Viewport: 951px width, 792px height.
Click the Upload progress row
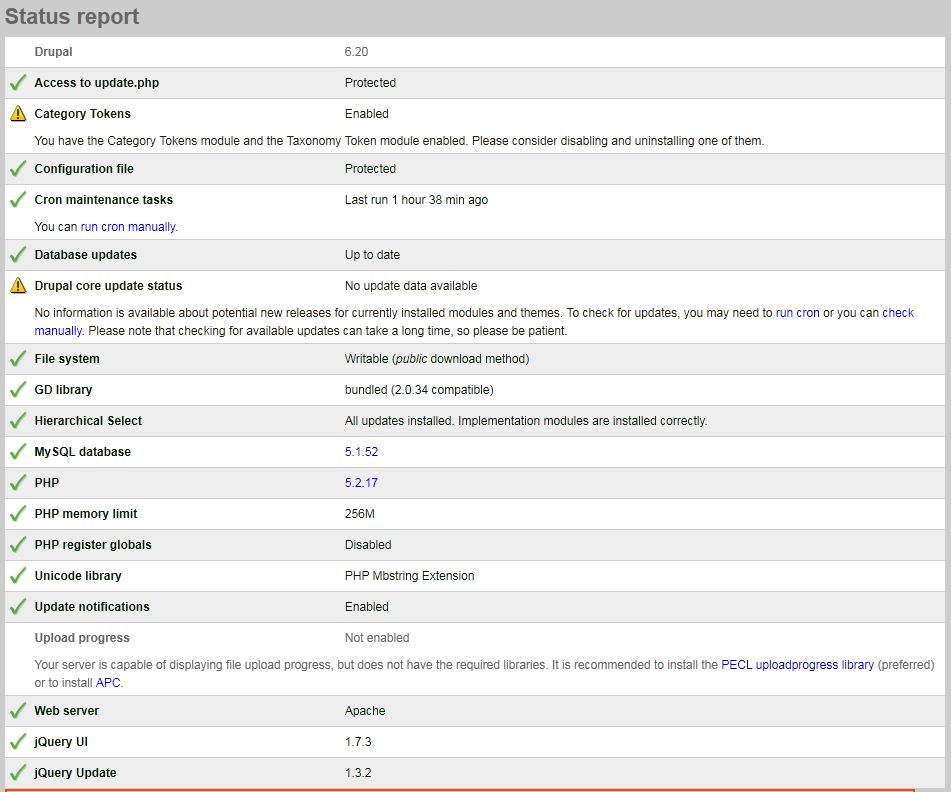point(82,637)
